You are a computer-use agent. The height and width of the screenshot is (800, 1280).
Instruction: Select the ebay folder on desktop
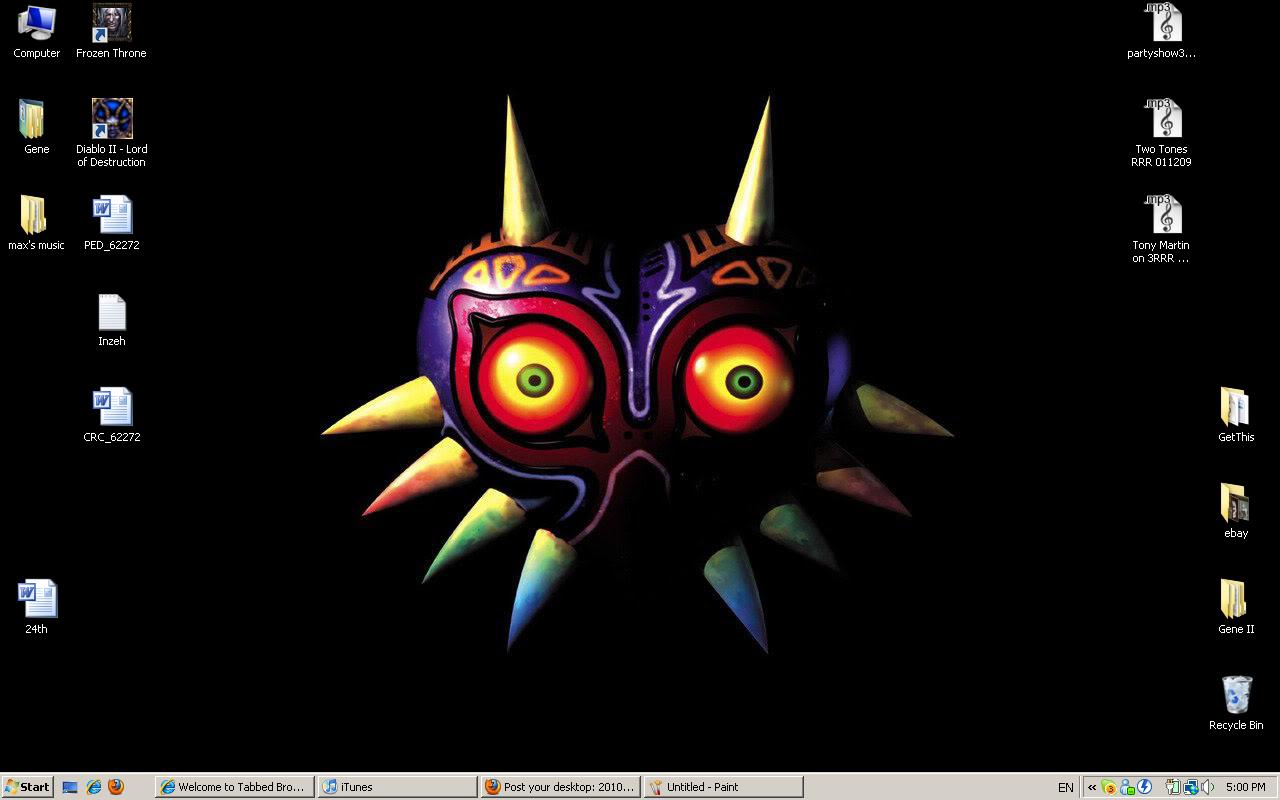point(1236,504)
